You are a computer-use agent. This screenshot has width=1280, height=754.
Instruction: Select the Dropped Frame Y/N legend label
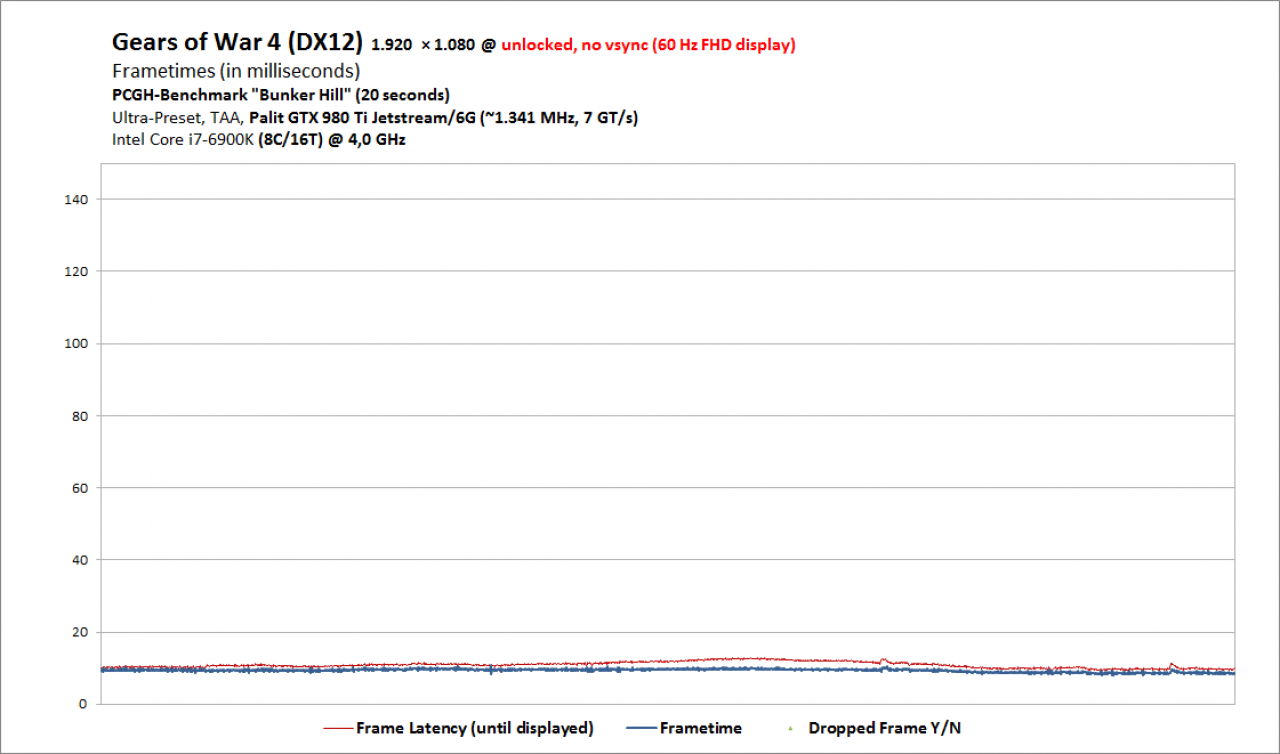click(885, 728)
